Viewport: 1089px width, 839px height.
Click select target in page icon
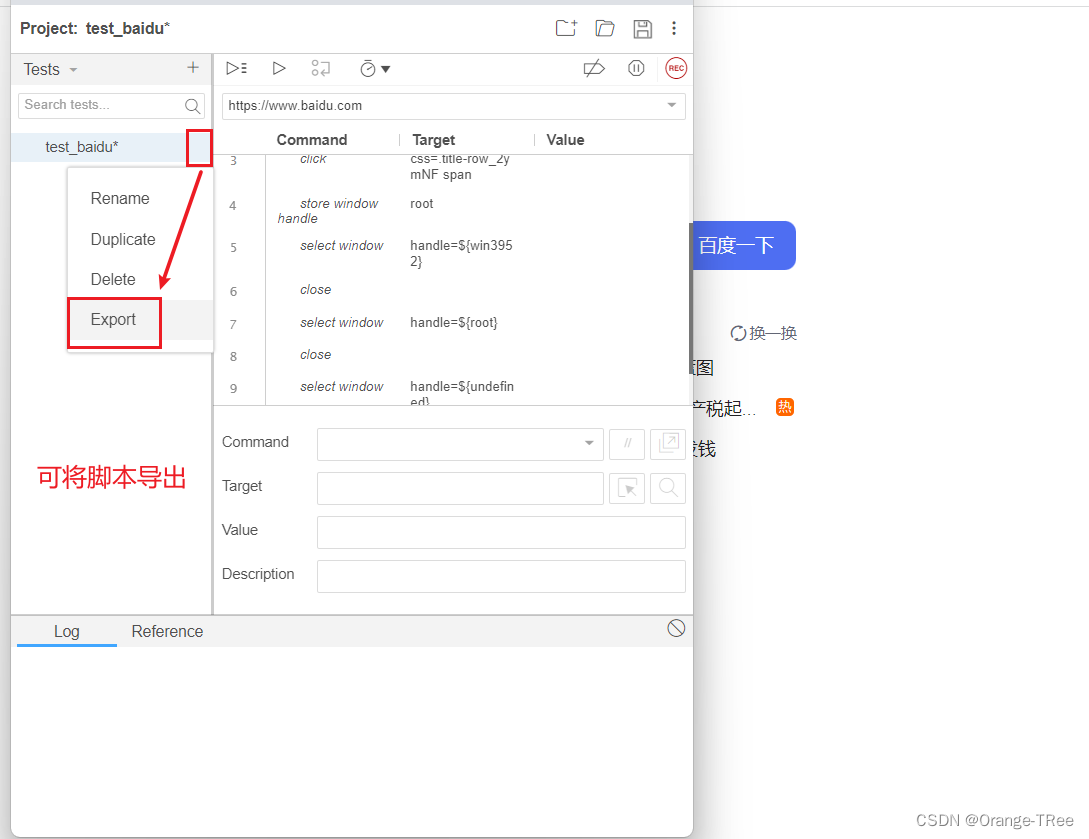[x=627, y=488]
